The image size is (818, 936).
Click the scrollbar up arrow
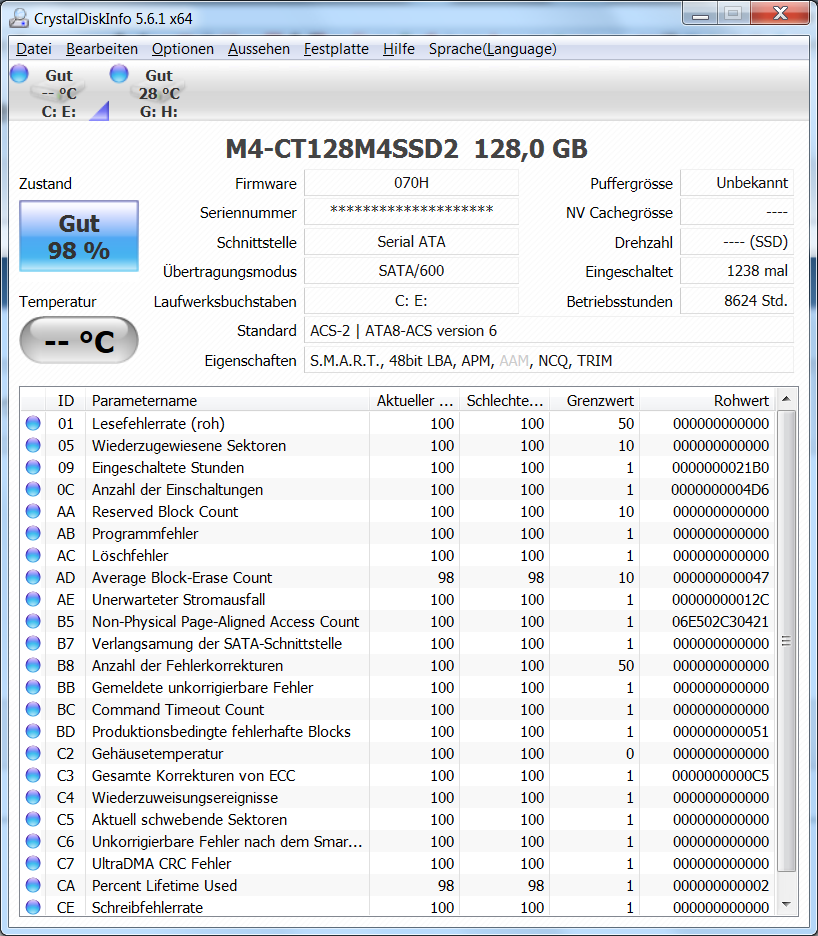pyautogui.click(x=786, y=399)
